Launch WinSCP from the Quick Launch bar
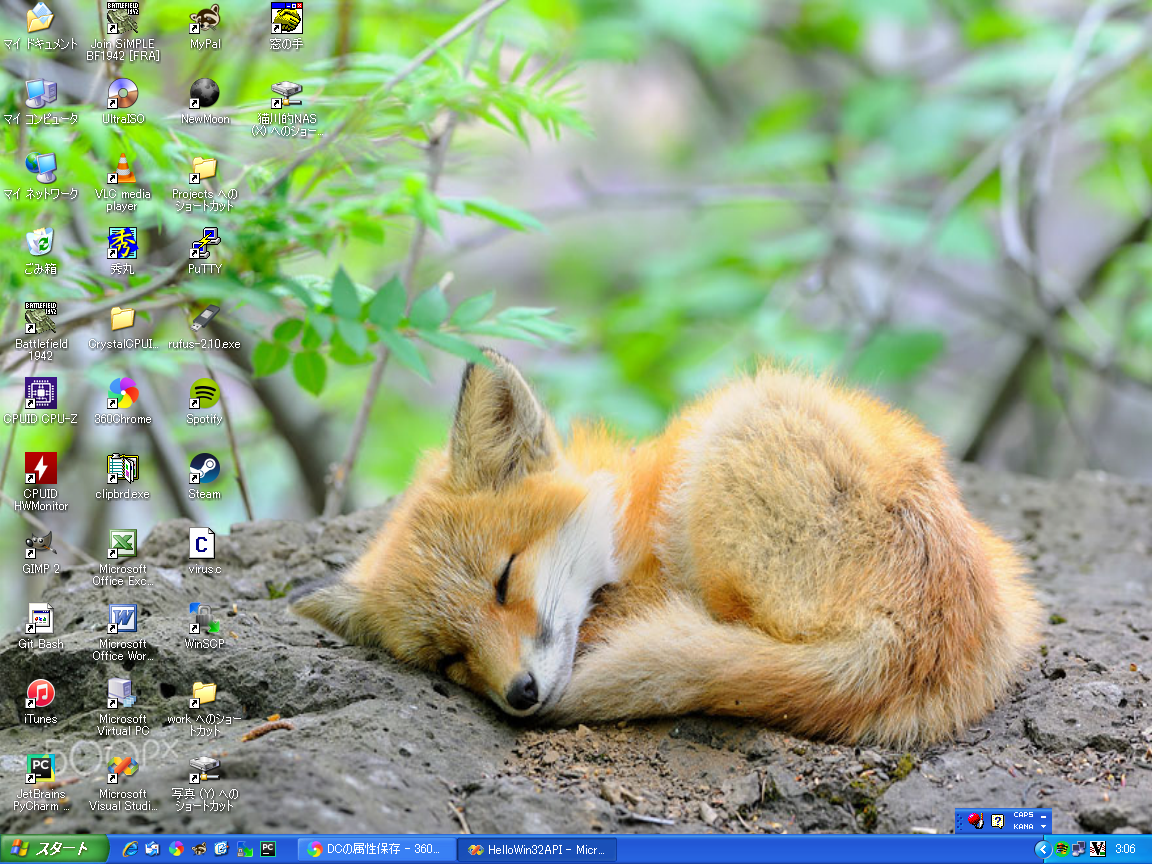The width and height of the screenshot is (1152, 864). point(245,849)
